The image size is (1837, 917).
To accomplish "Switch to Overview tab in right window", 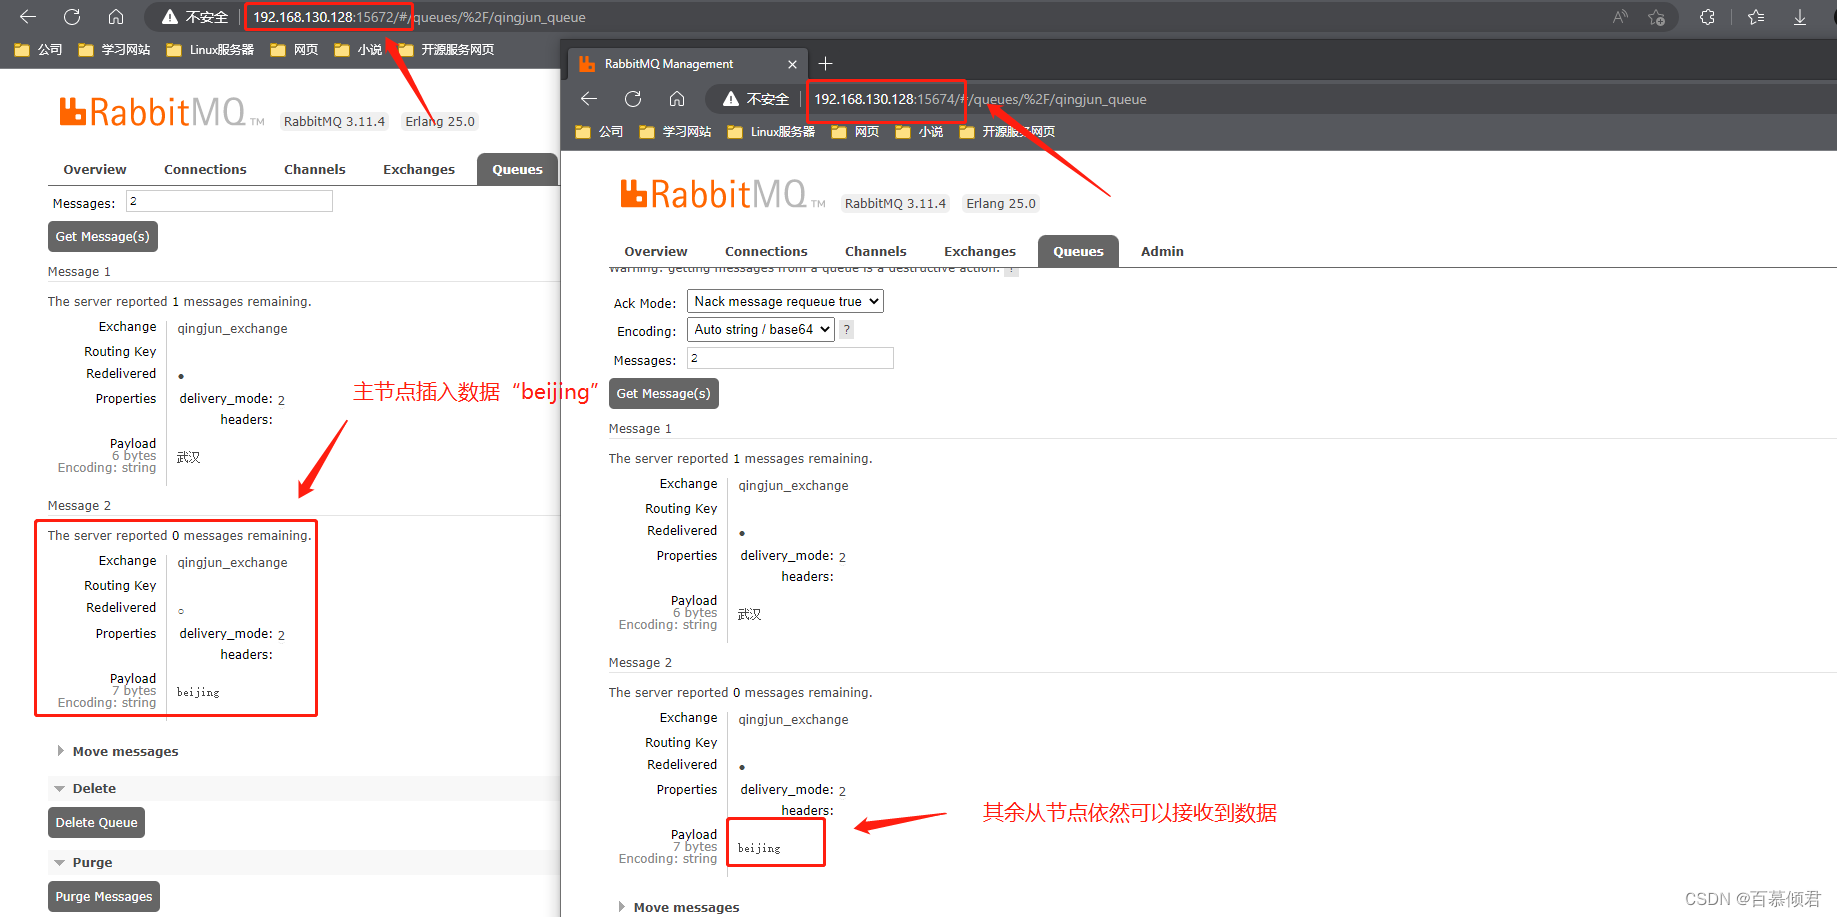I will (x=656, y=251).
